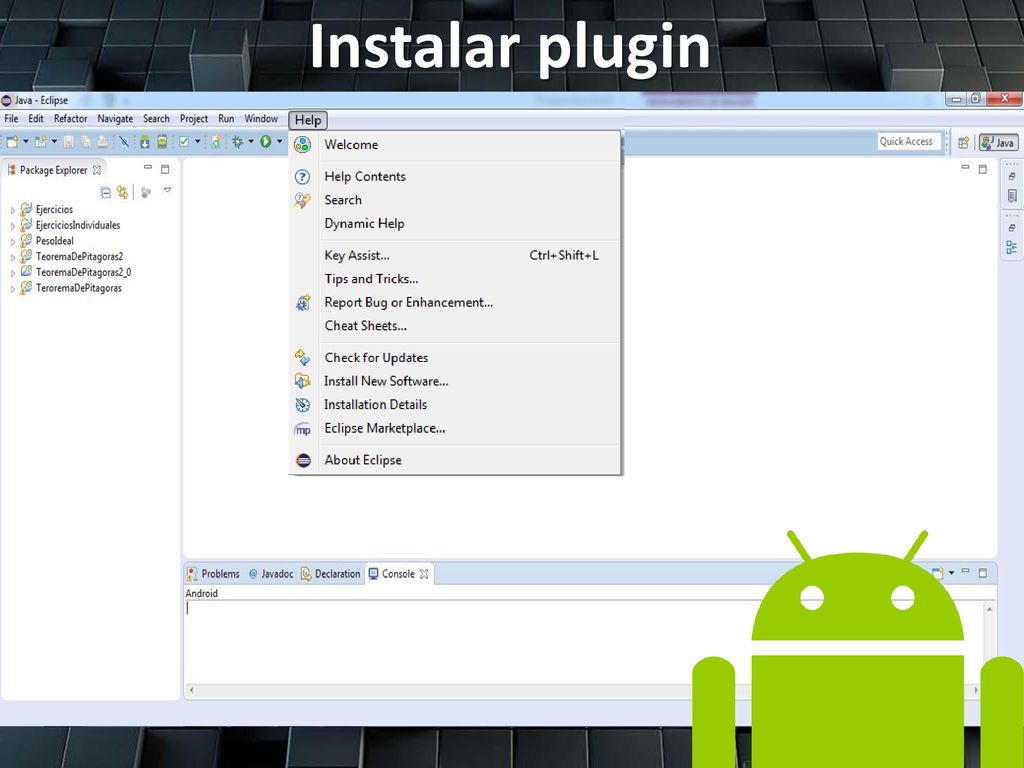Click the Outline icon in the right trim
1024x768 pixels.
1012,247
